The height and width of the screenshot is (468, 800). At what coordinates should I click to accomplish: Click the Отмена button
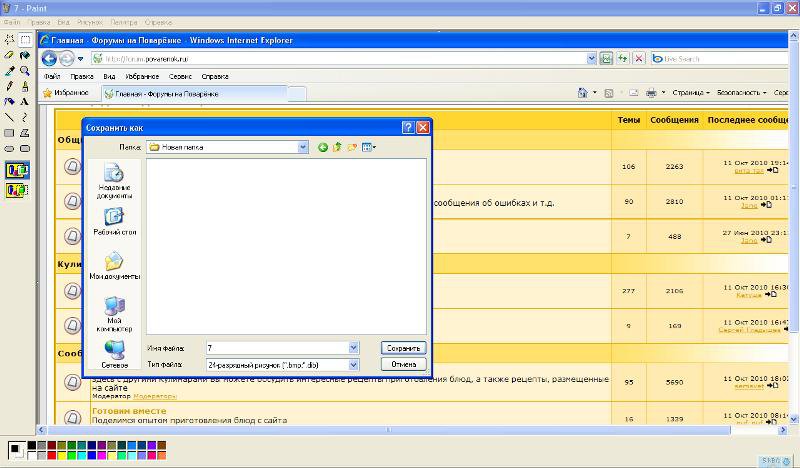[403, 365]
